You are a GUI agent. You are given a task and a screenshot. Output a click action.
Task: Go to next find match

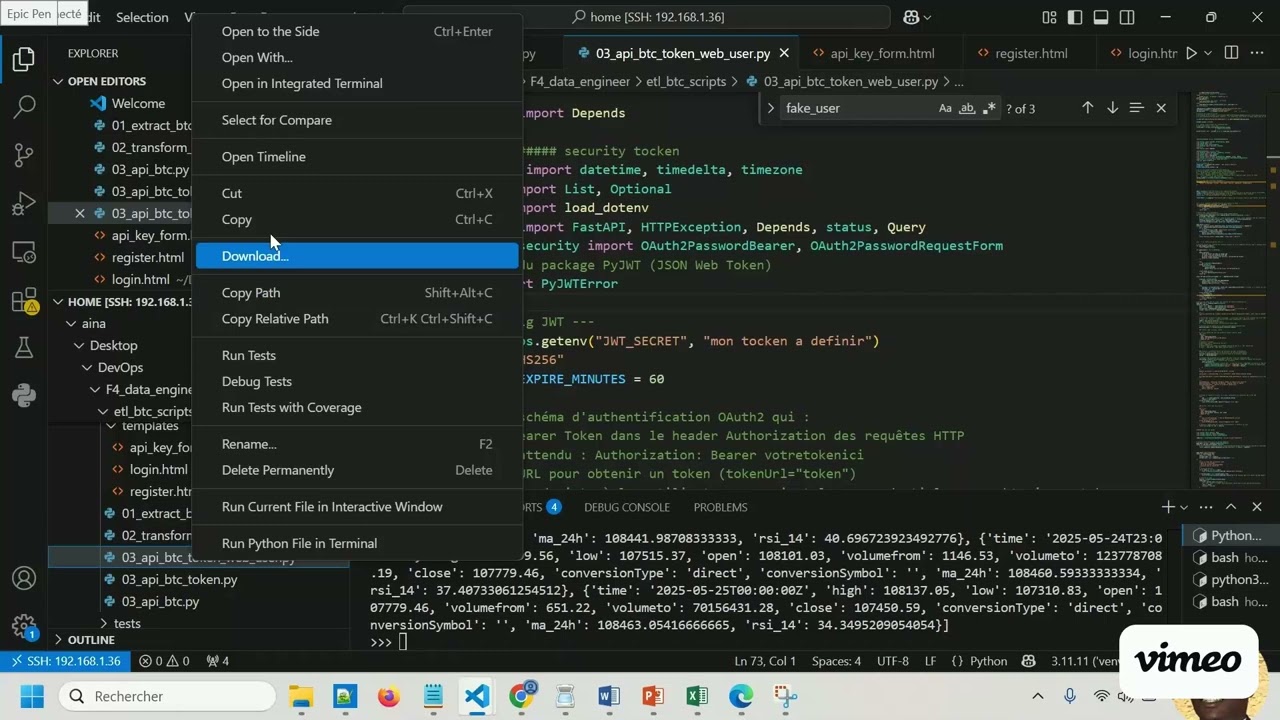1112,108
